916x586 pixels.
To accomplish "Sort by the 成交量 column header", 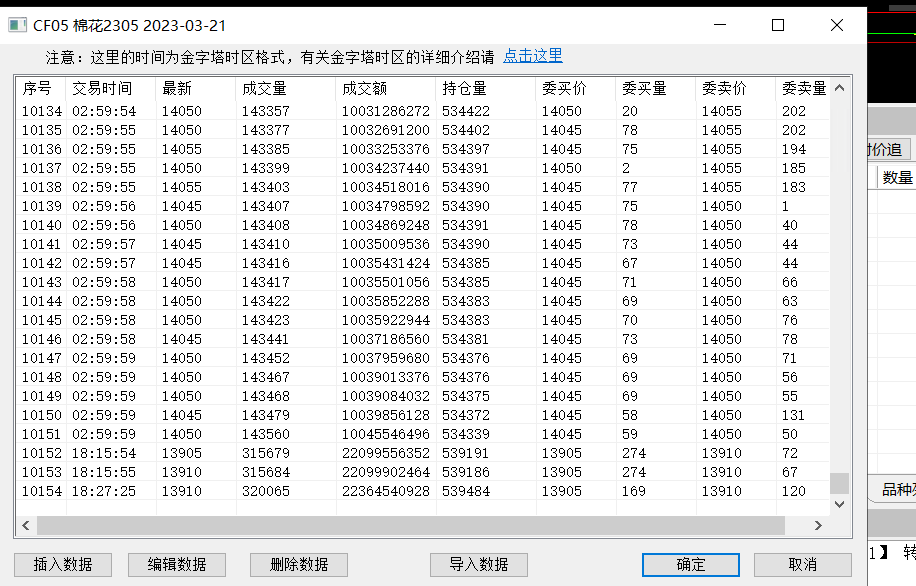I will coord(265,89).
